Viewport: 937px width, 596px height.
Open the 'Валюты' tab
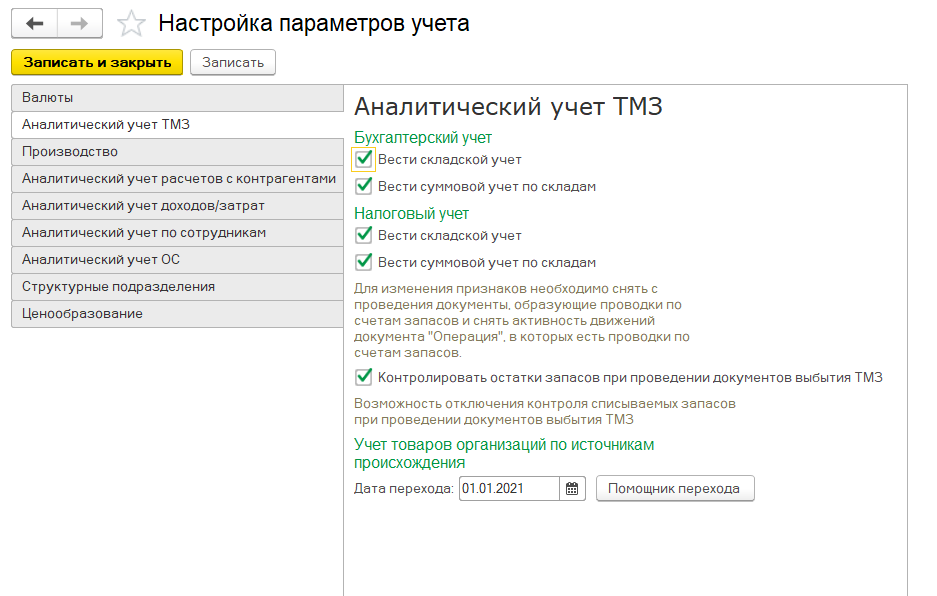tap(176, 98)
